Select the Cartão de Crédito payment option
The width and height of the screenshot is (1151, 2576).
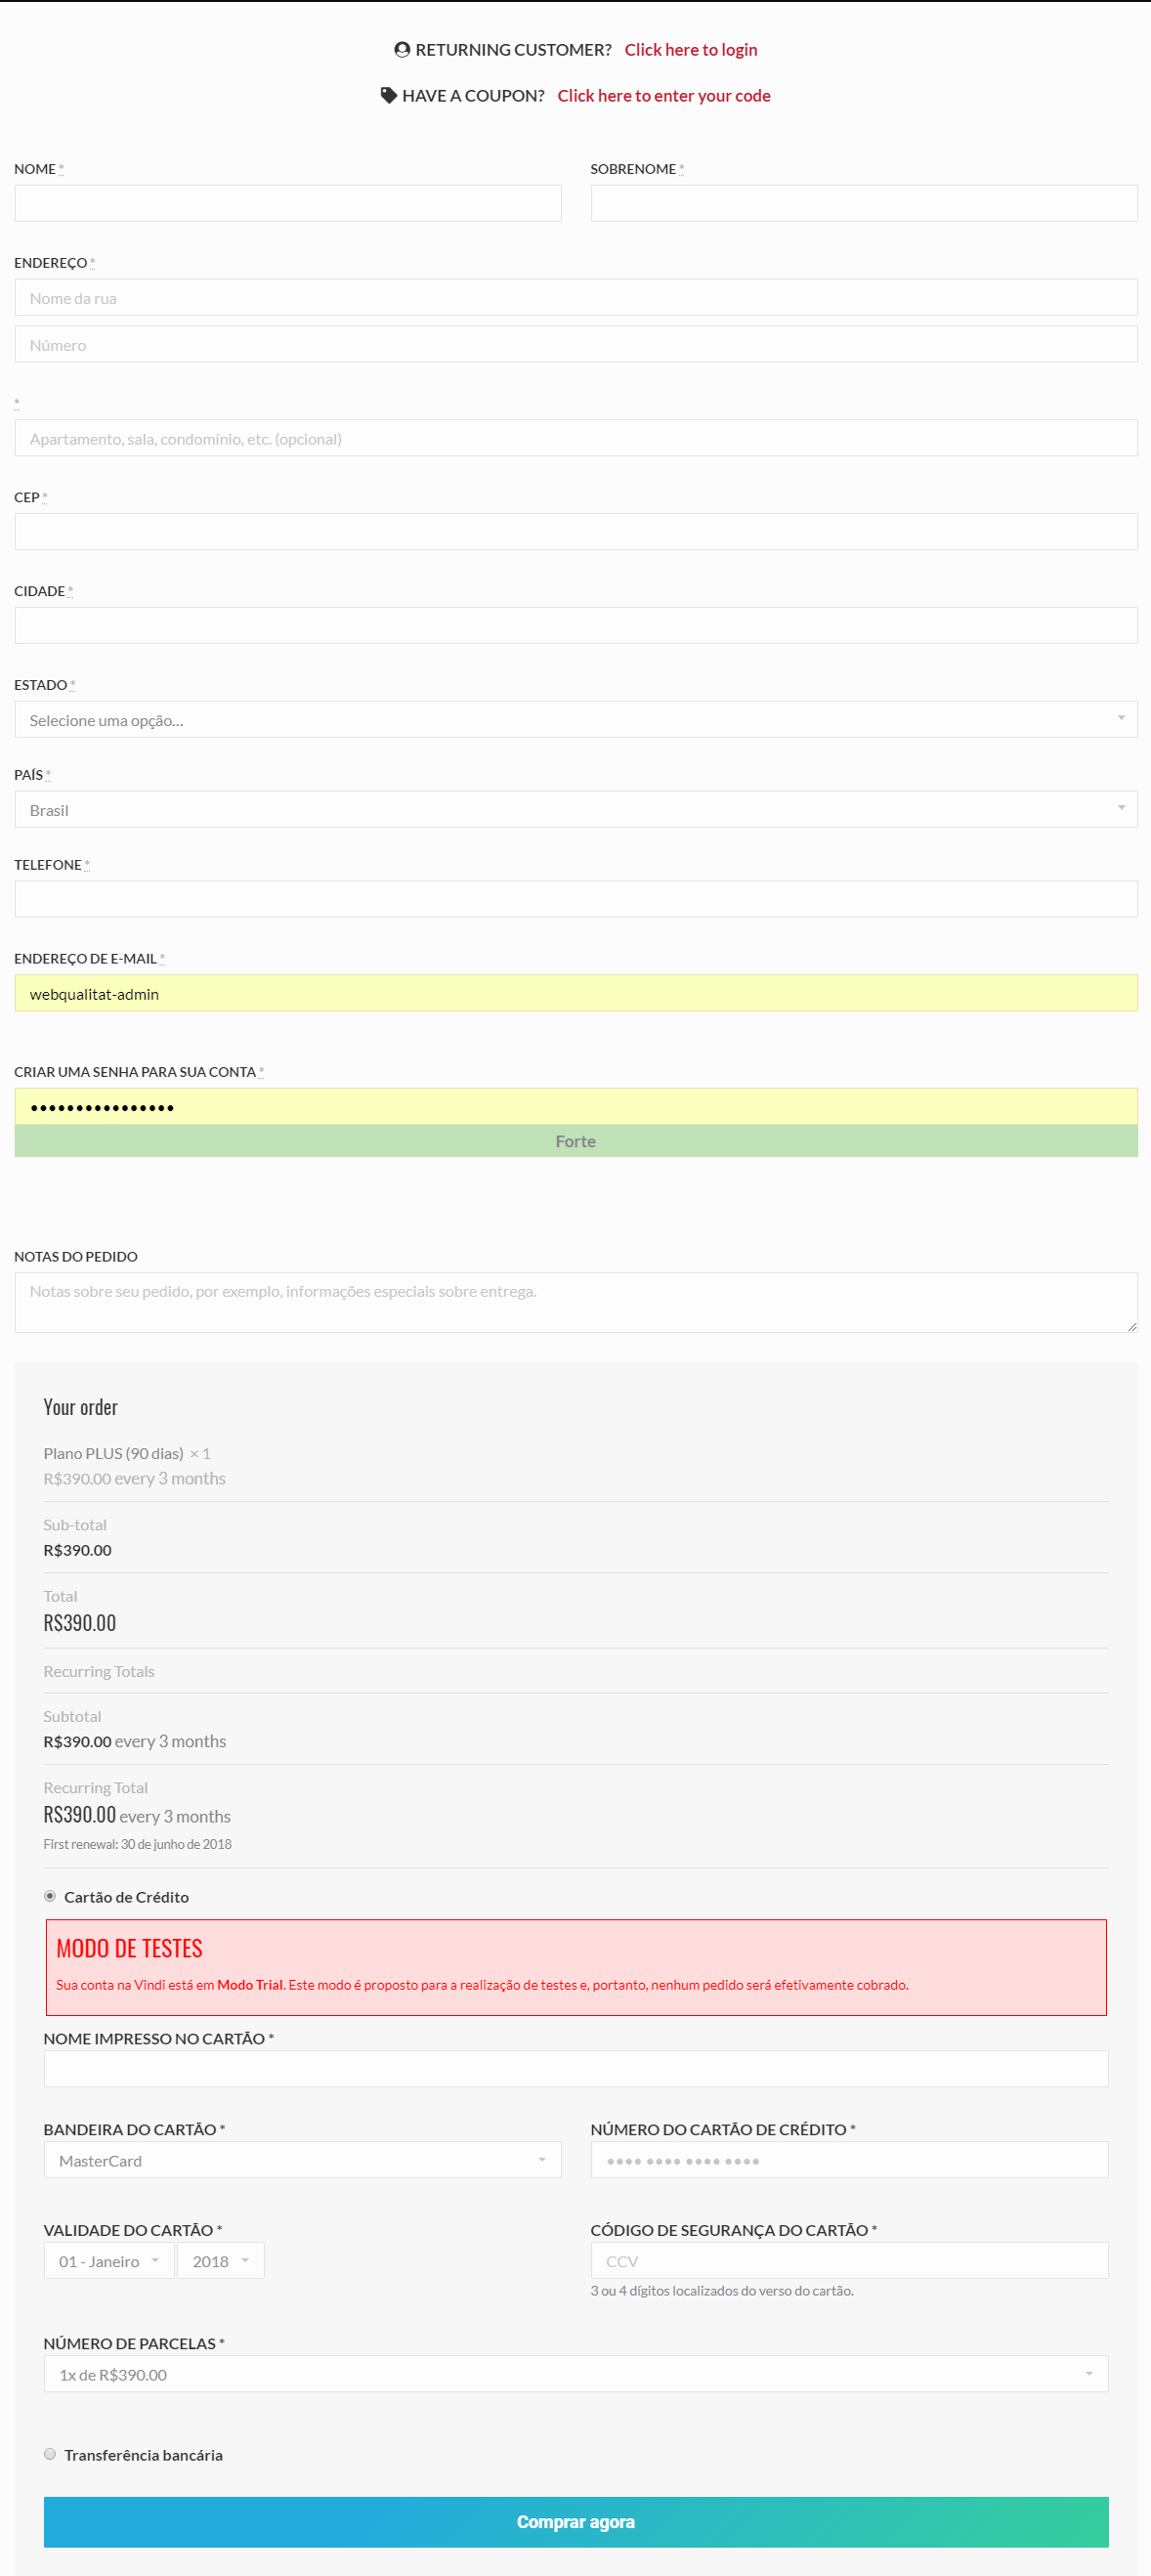[50, 1896]
